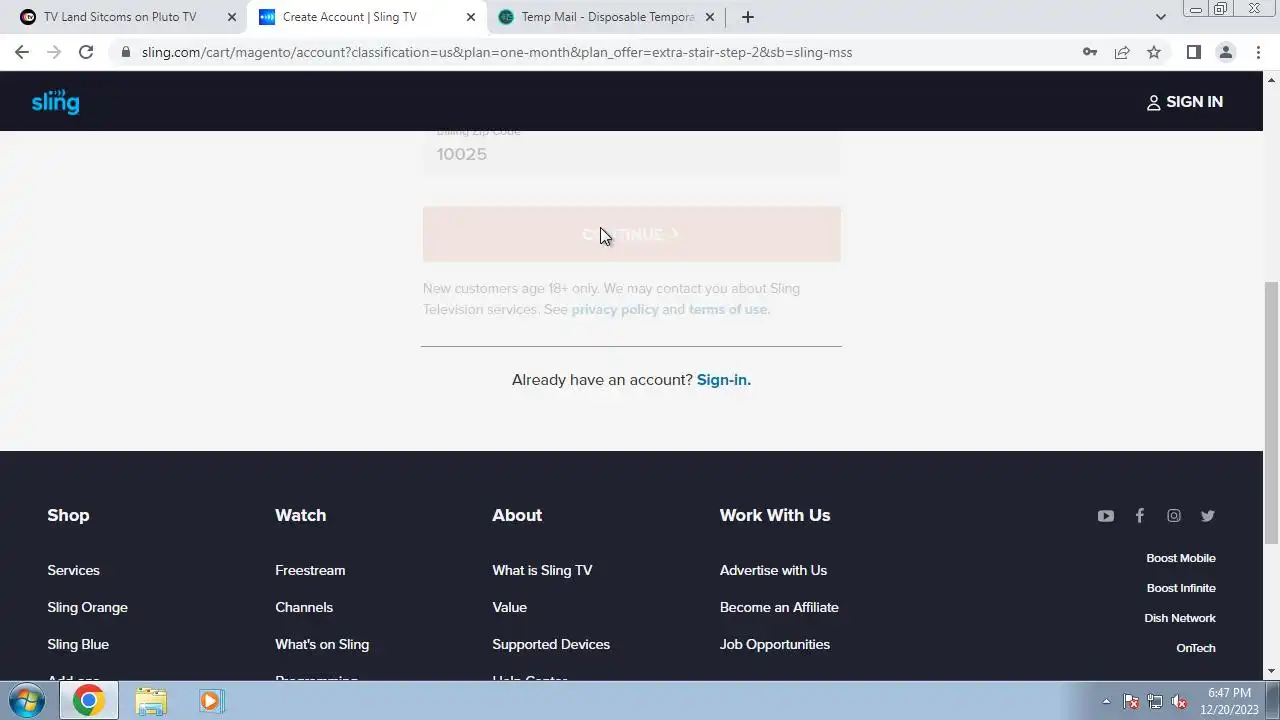Open Sling Blue footer link

[78, 644]
